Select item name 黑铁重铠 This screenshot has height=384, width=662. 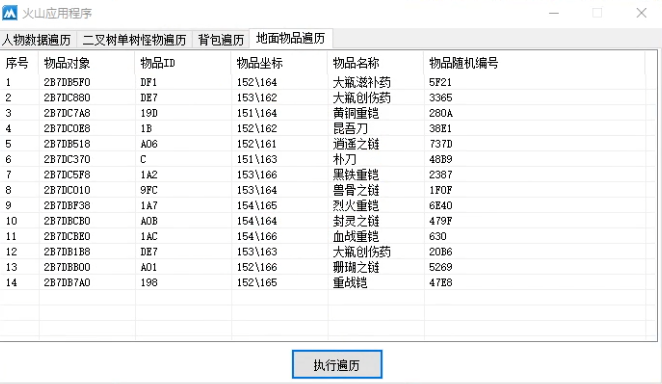356,175
